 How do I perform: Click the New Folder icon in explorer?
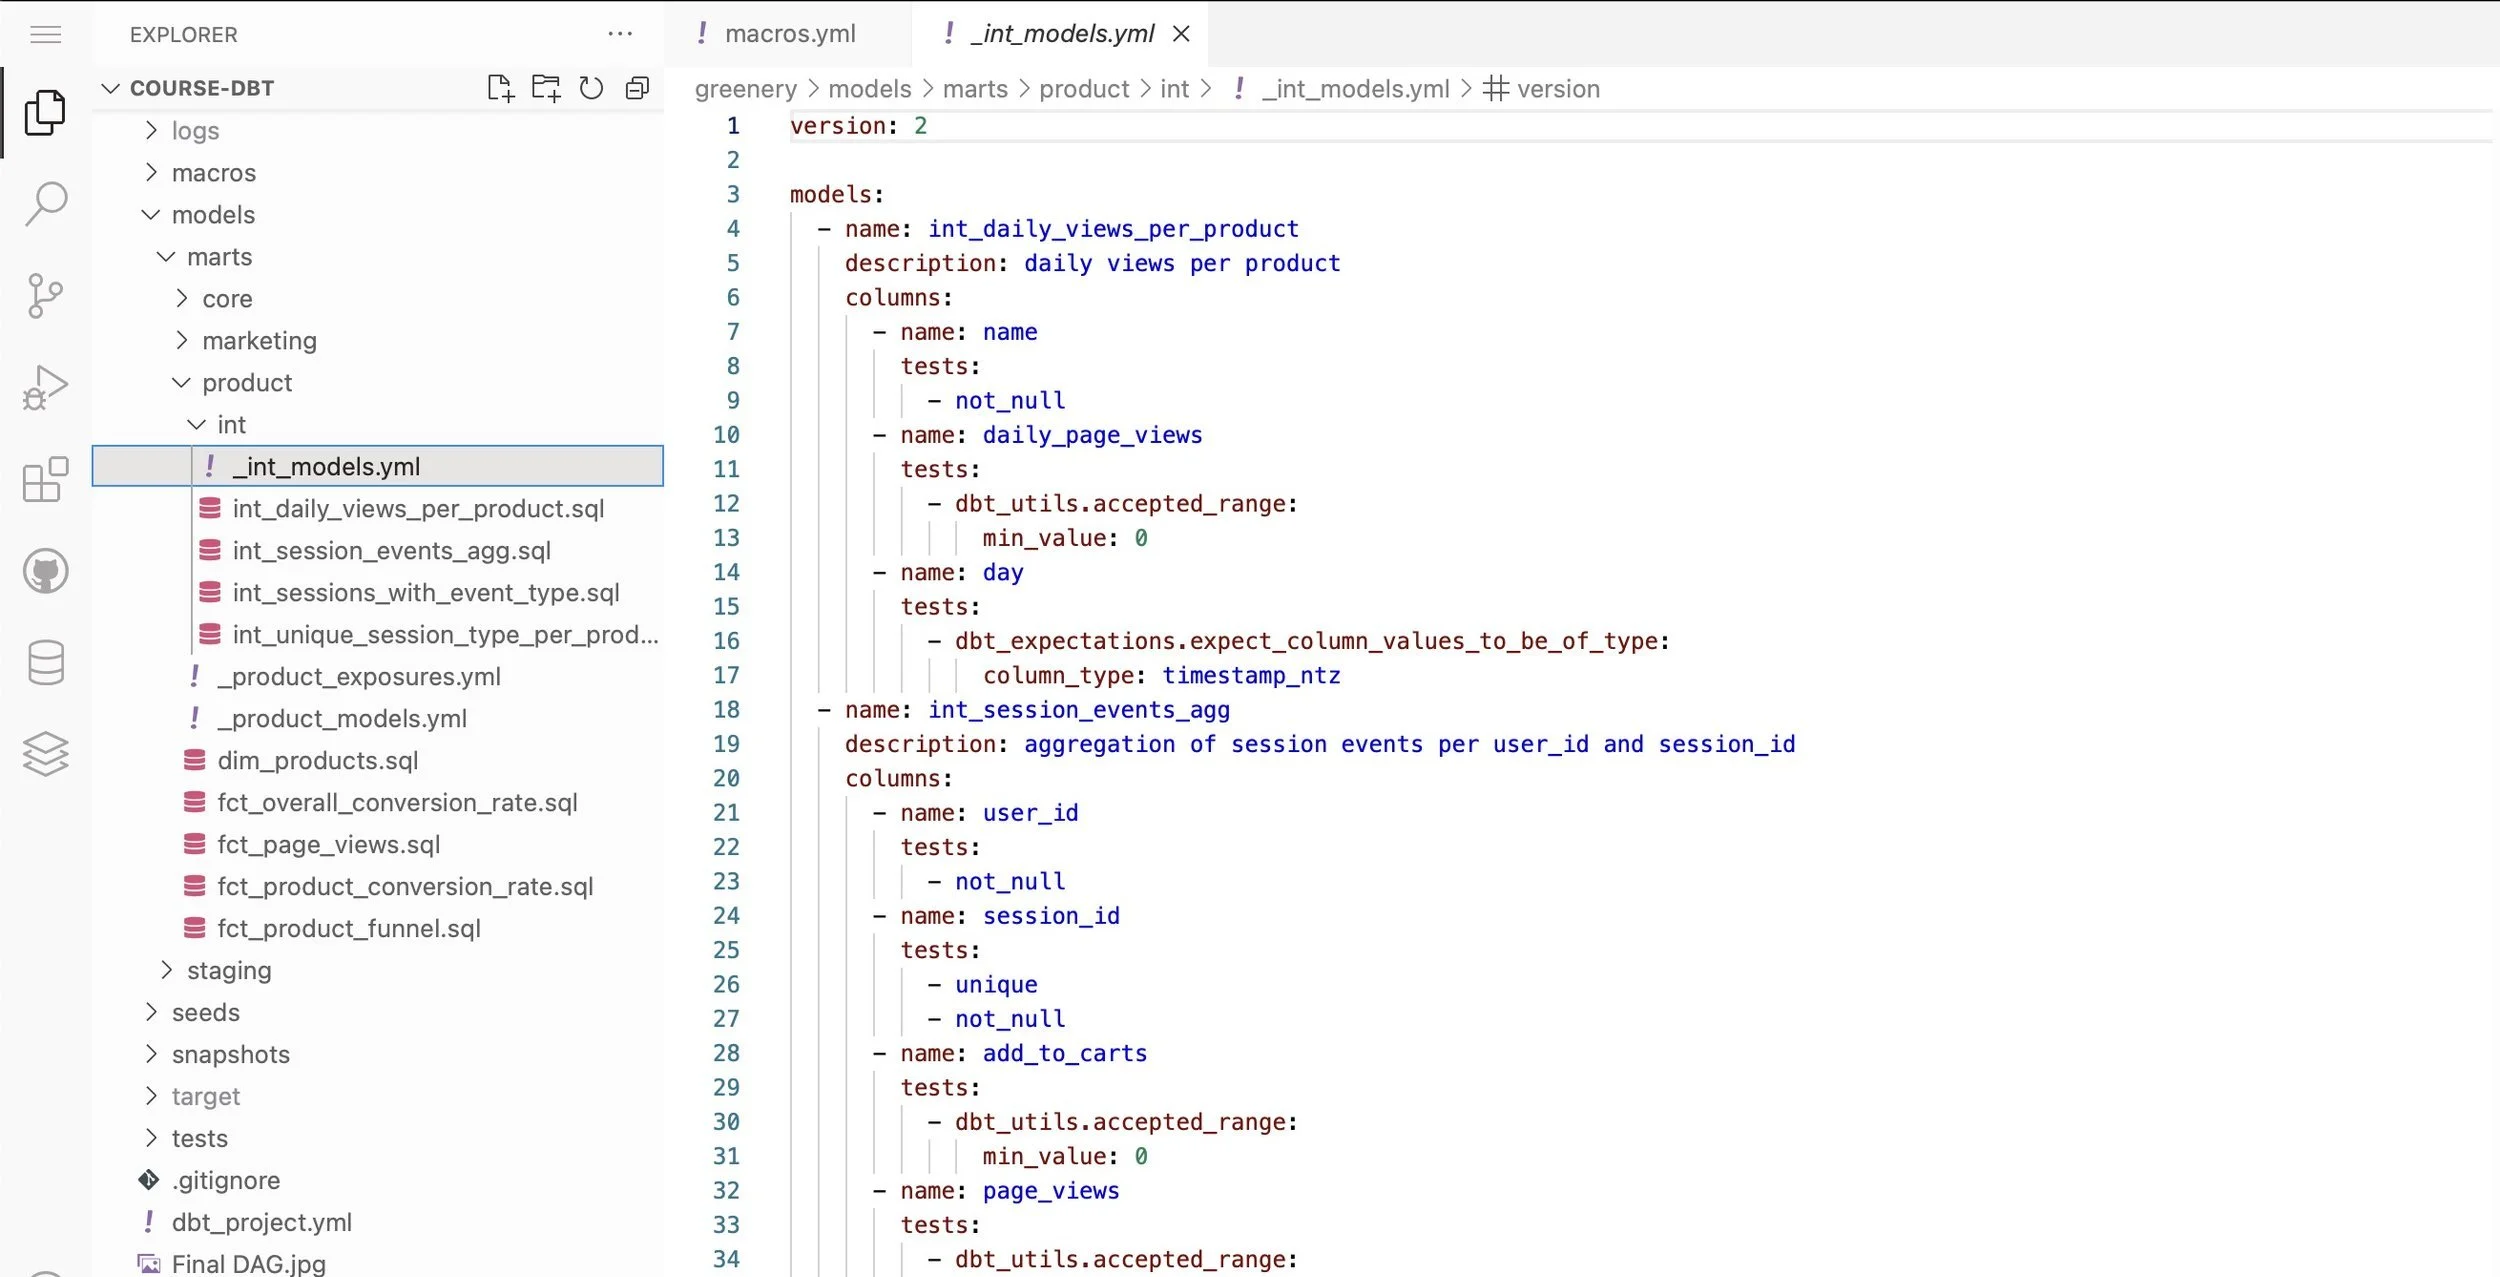click(x=546, y=88)
